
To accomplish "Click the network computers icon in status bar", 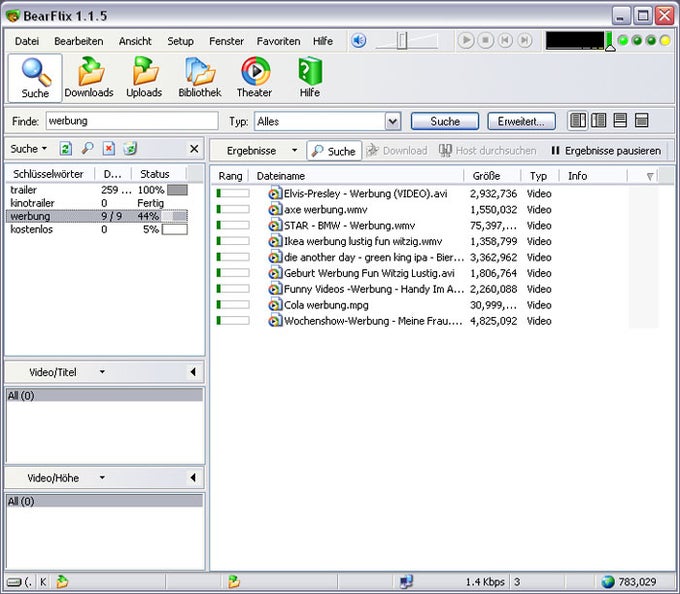I will click(406, 582).
